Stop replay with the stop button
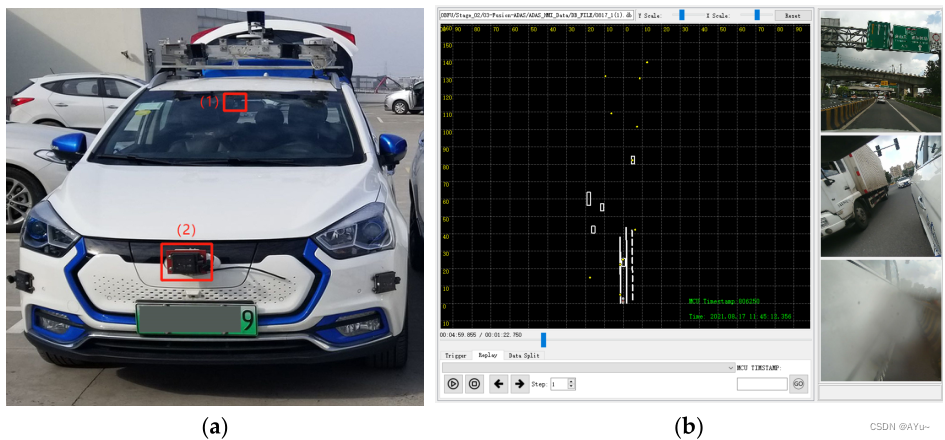Screen dimensions: 945x440 474,383
